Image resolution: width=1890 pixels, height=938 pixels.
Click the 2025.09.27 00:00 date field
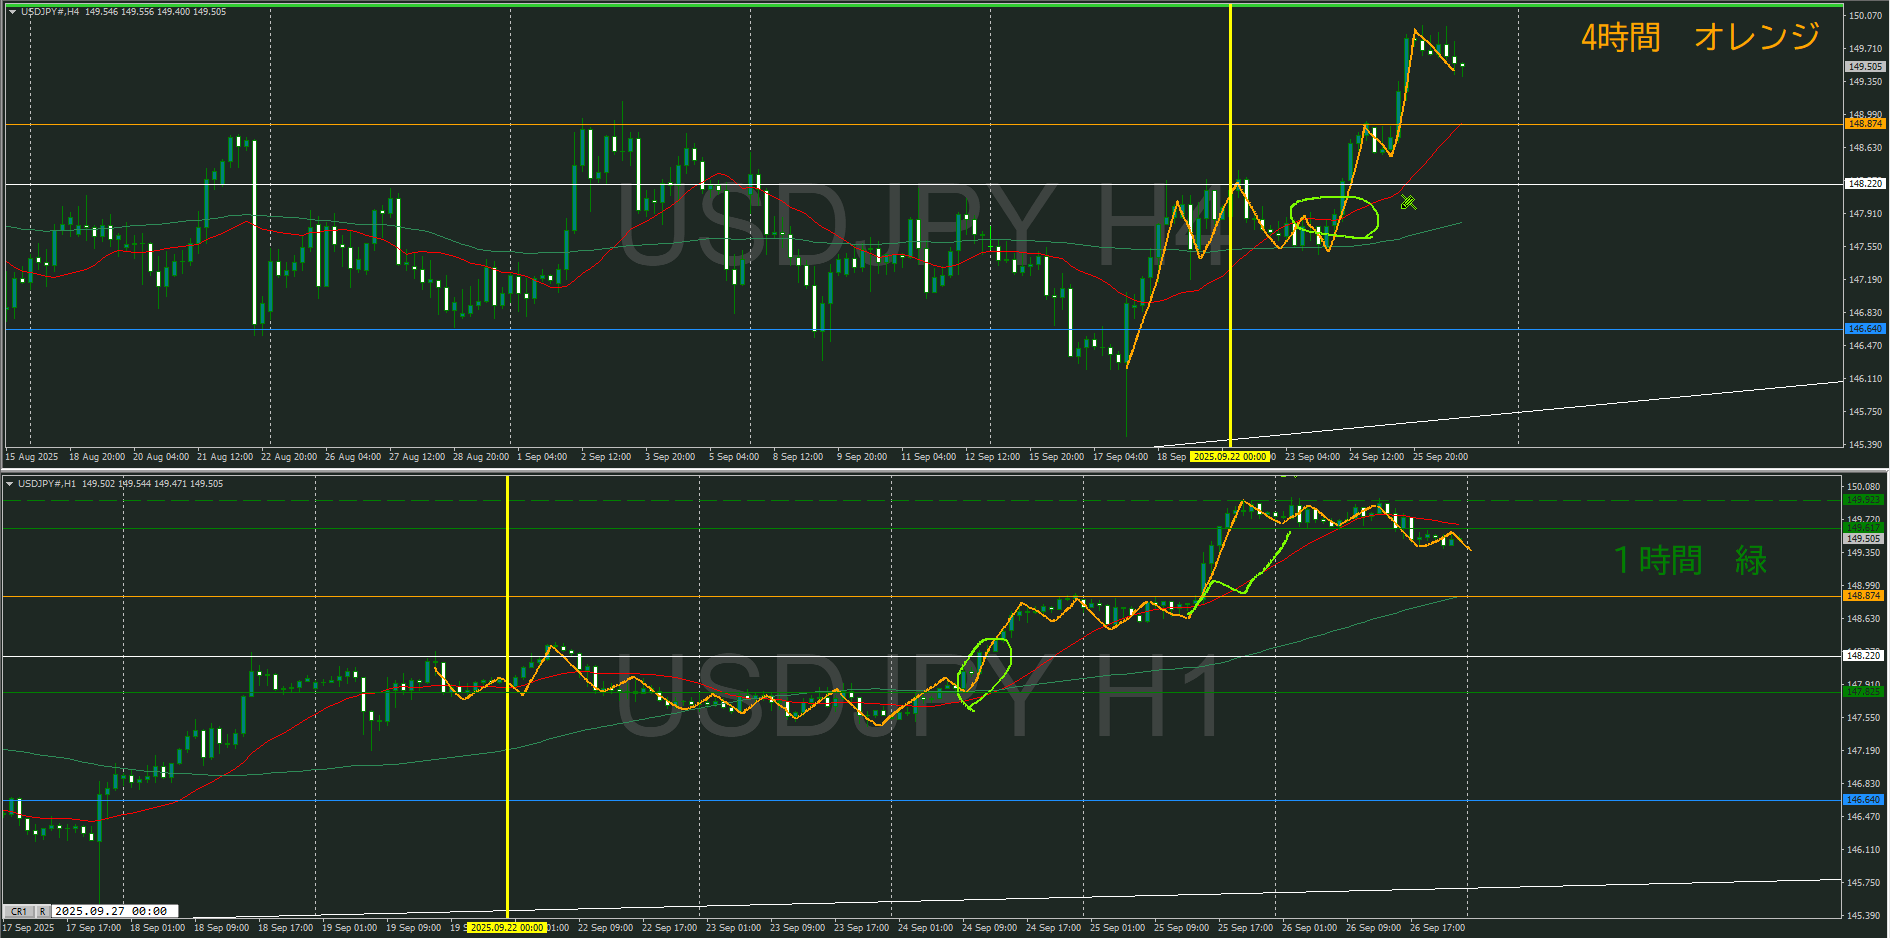coord(113,912)
